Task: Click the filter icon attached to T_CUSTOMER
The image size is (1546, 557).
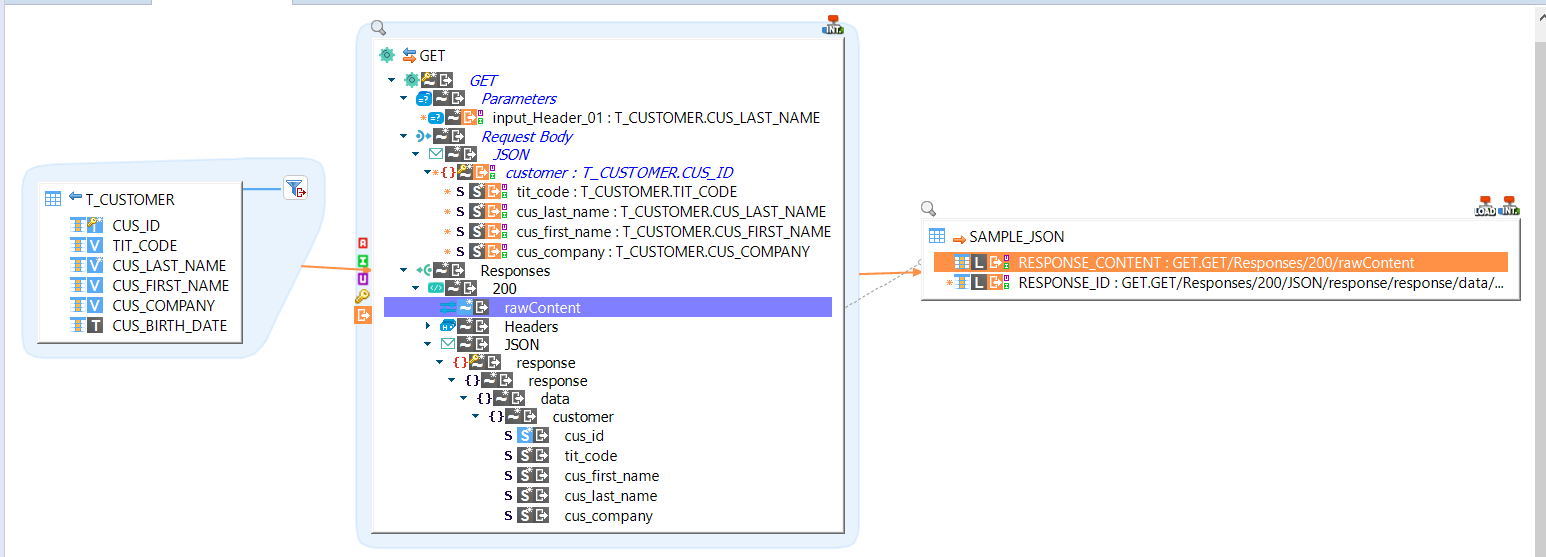Action: click(x=295, y=187)
